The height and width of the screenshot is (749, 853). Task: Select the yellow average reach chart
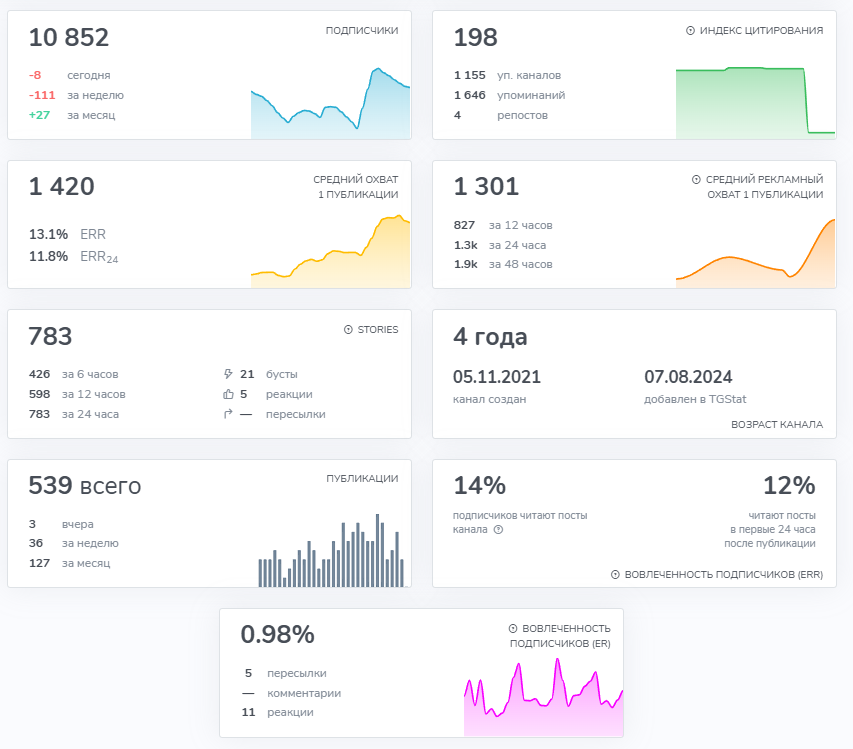pos(330,255)
